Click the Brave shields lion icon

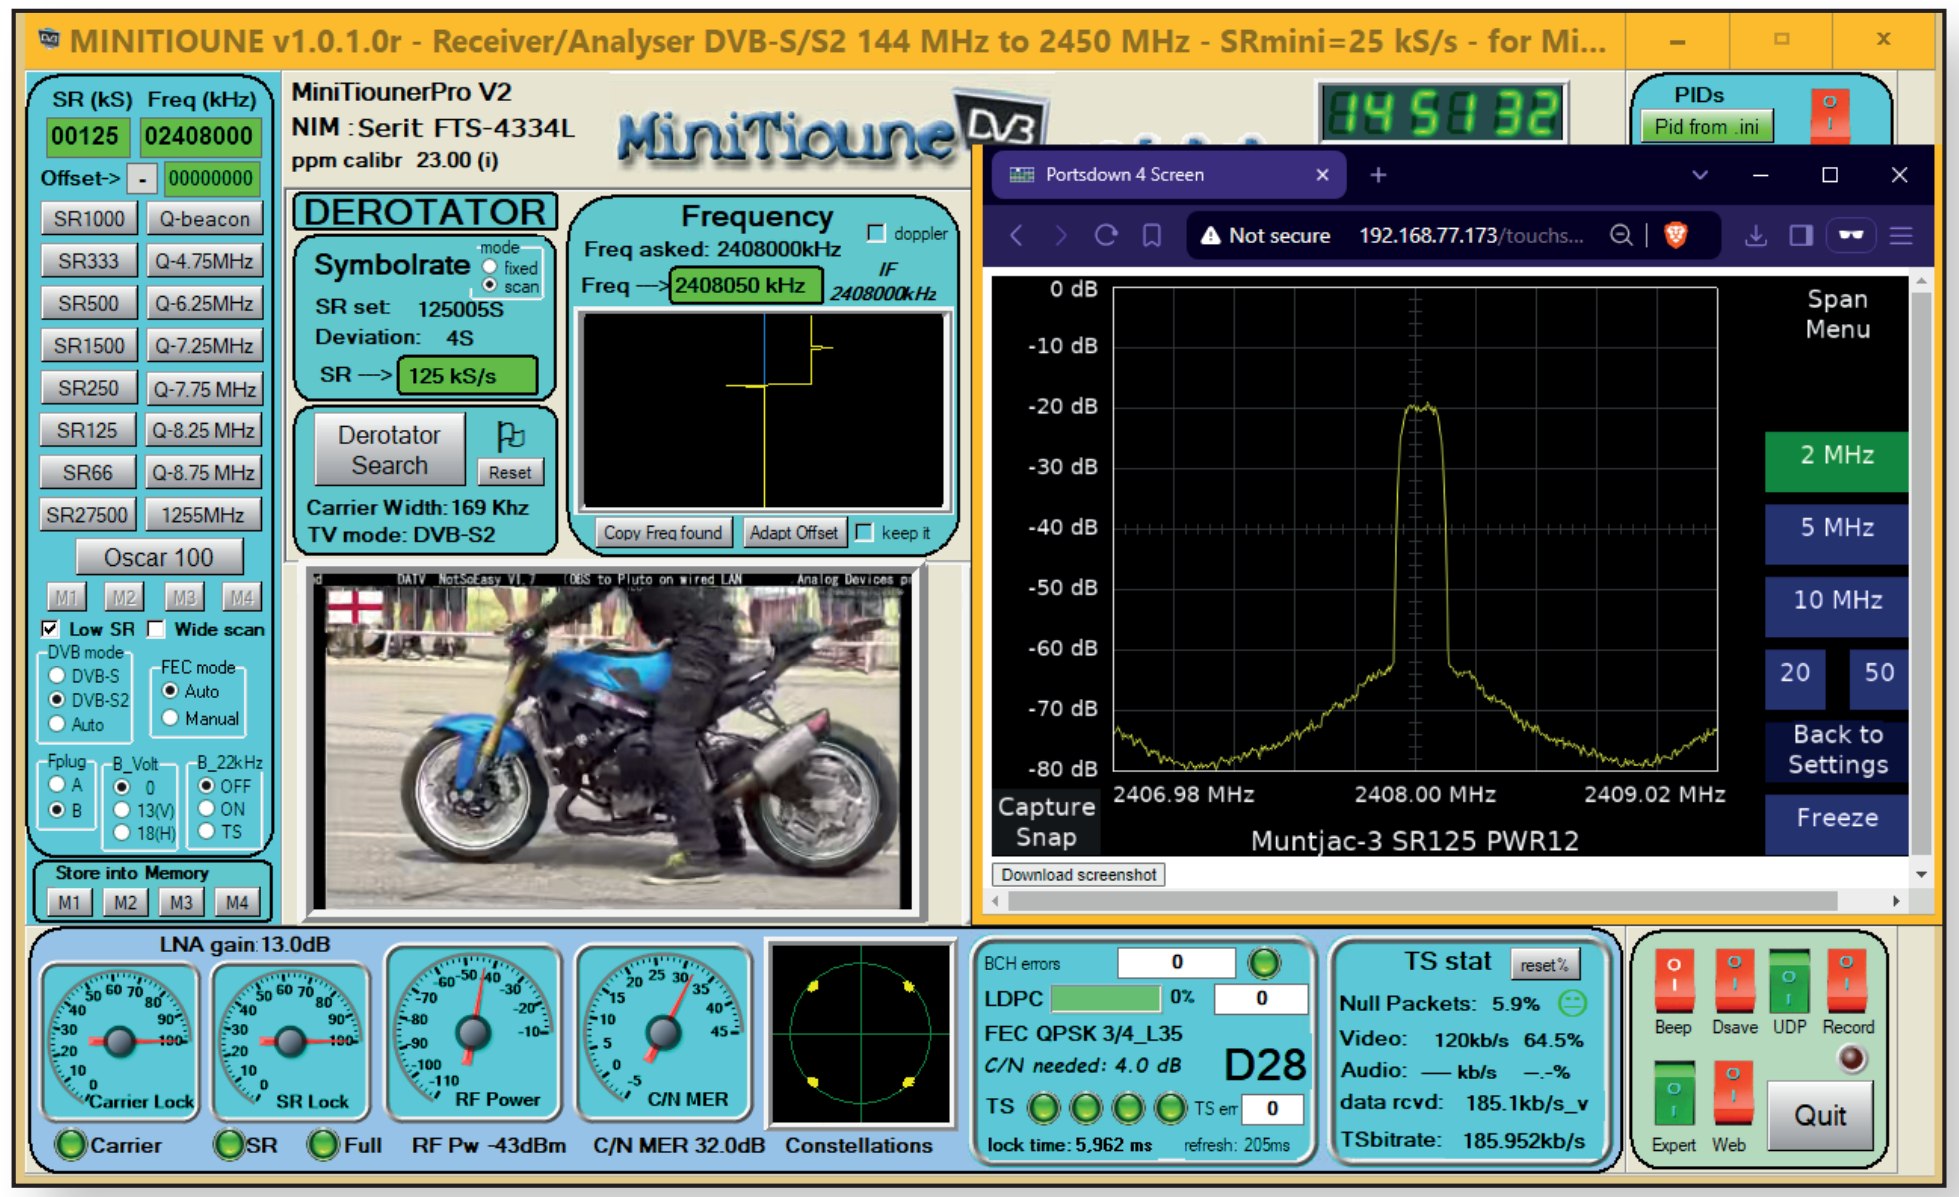click(x=1676, y=235)
